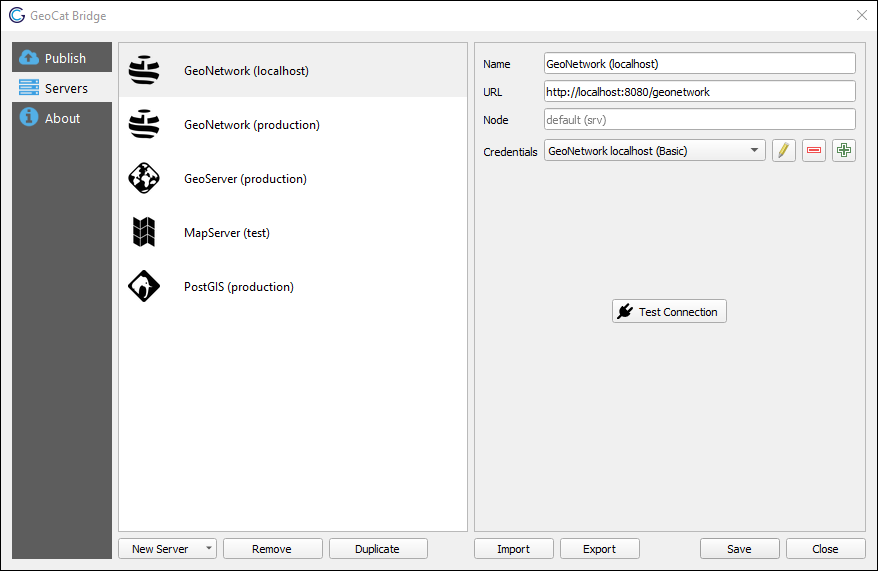The image size is (878, 571).
Task: Select PostGIS (production) server label
Action: [x=239, y=287]
